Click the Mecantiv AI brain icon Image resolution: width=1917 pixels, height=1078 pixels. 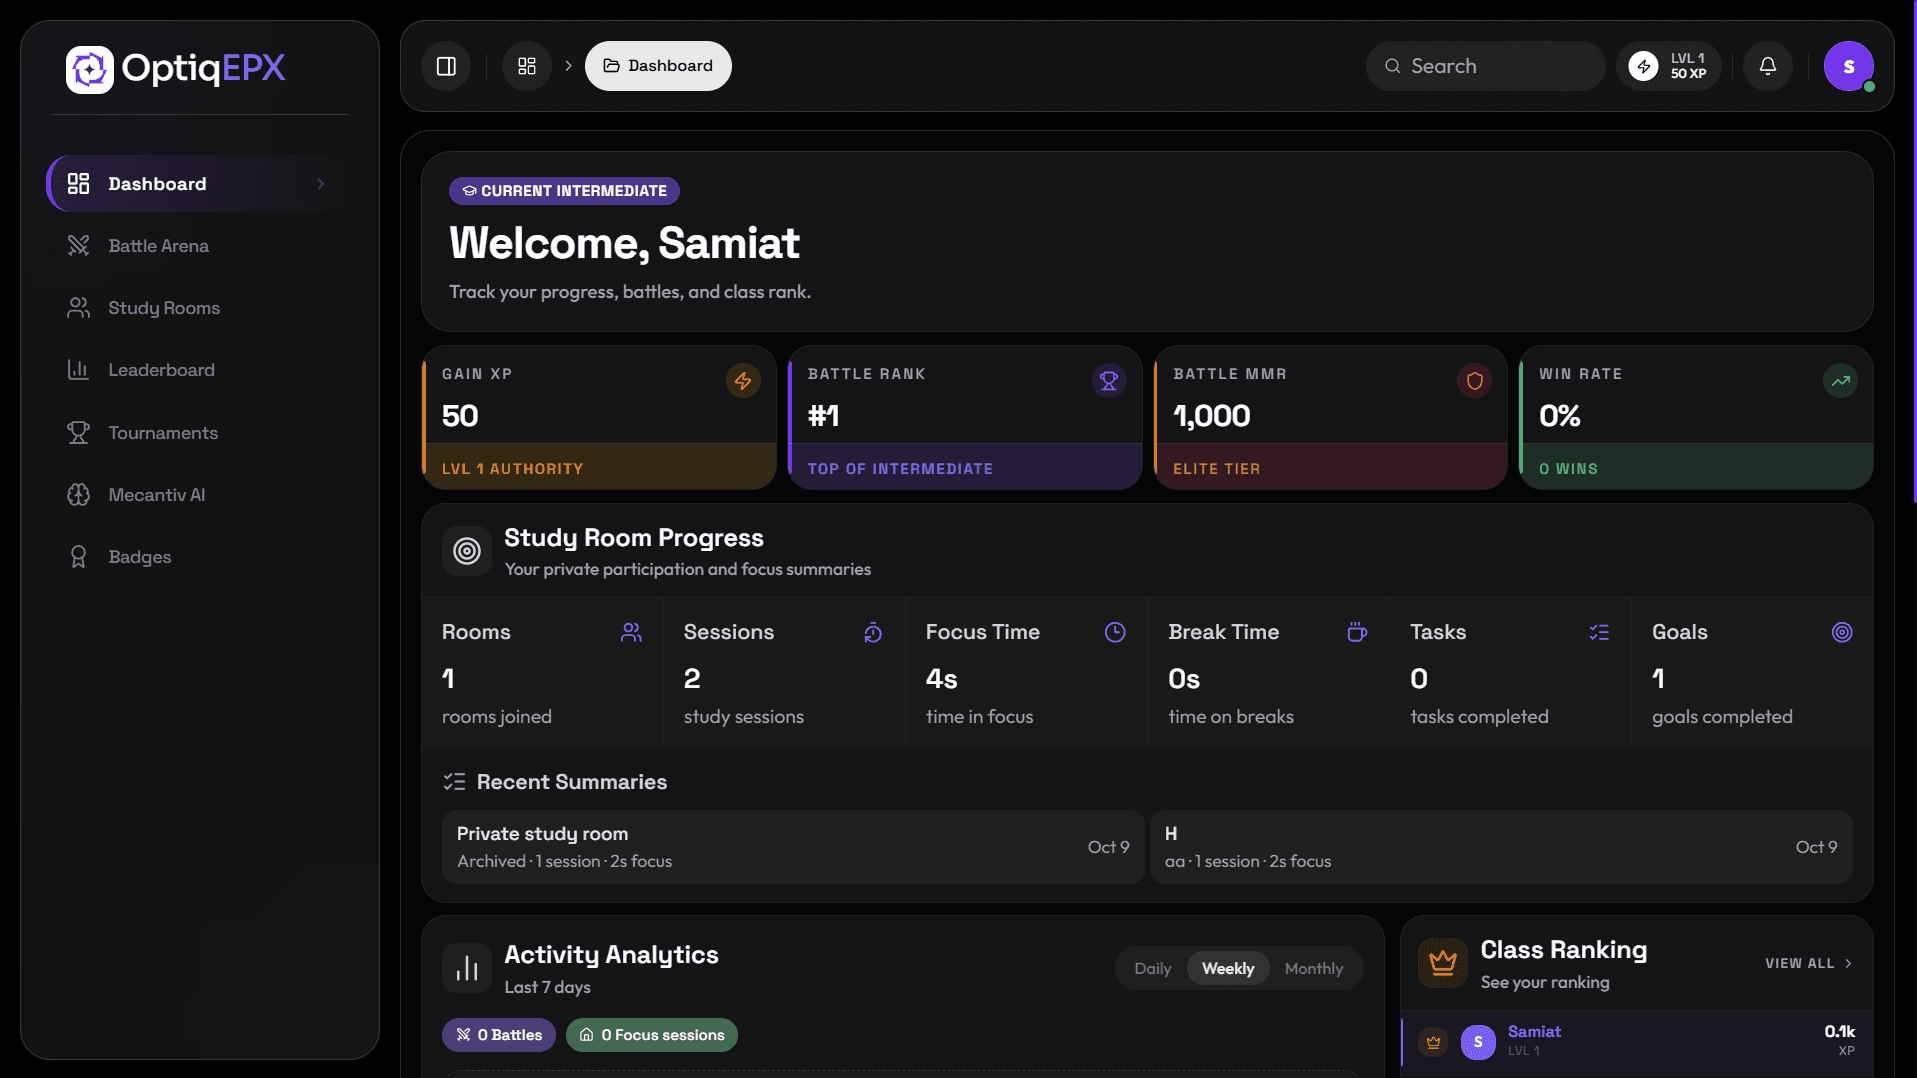pyautogui.click(x=78, y=495)
